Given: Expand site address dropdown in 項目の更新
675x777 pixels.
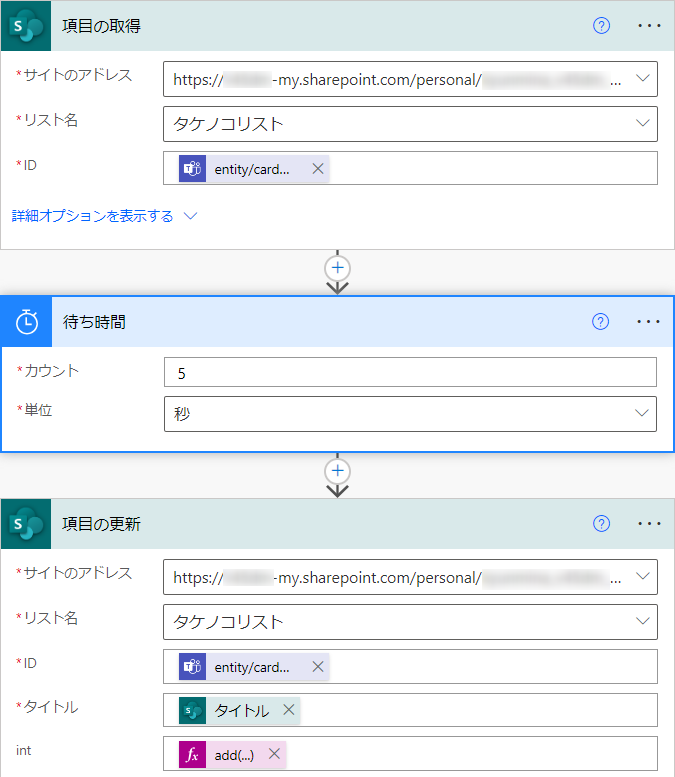Looking at the screenshot, I should click(x=643, y=576).
